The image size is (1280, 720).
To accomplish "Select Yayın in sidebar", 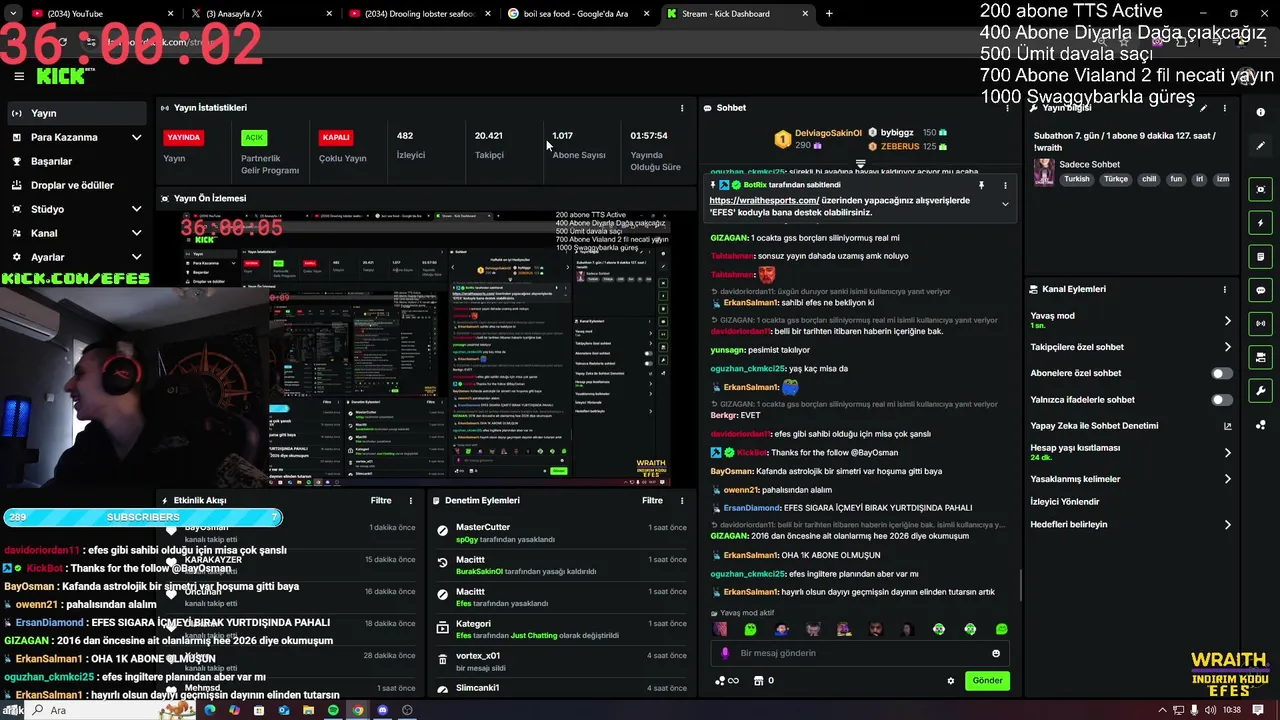I will [76, 113].
